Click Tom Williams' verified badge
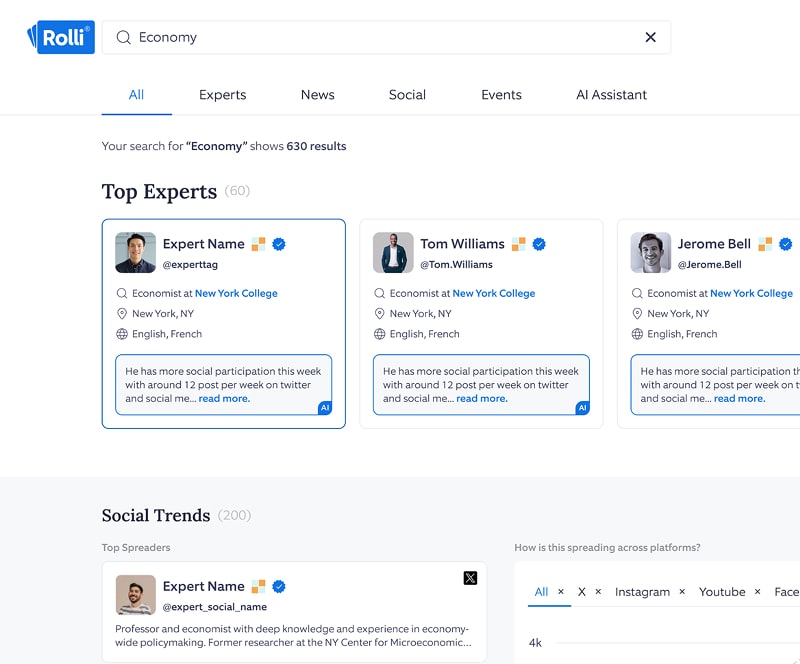The image size is (800, 664). click(539, 244)
